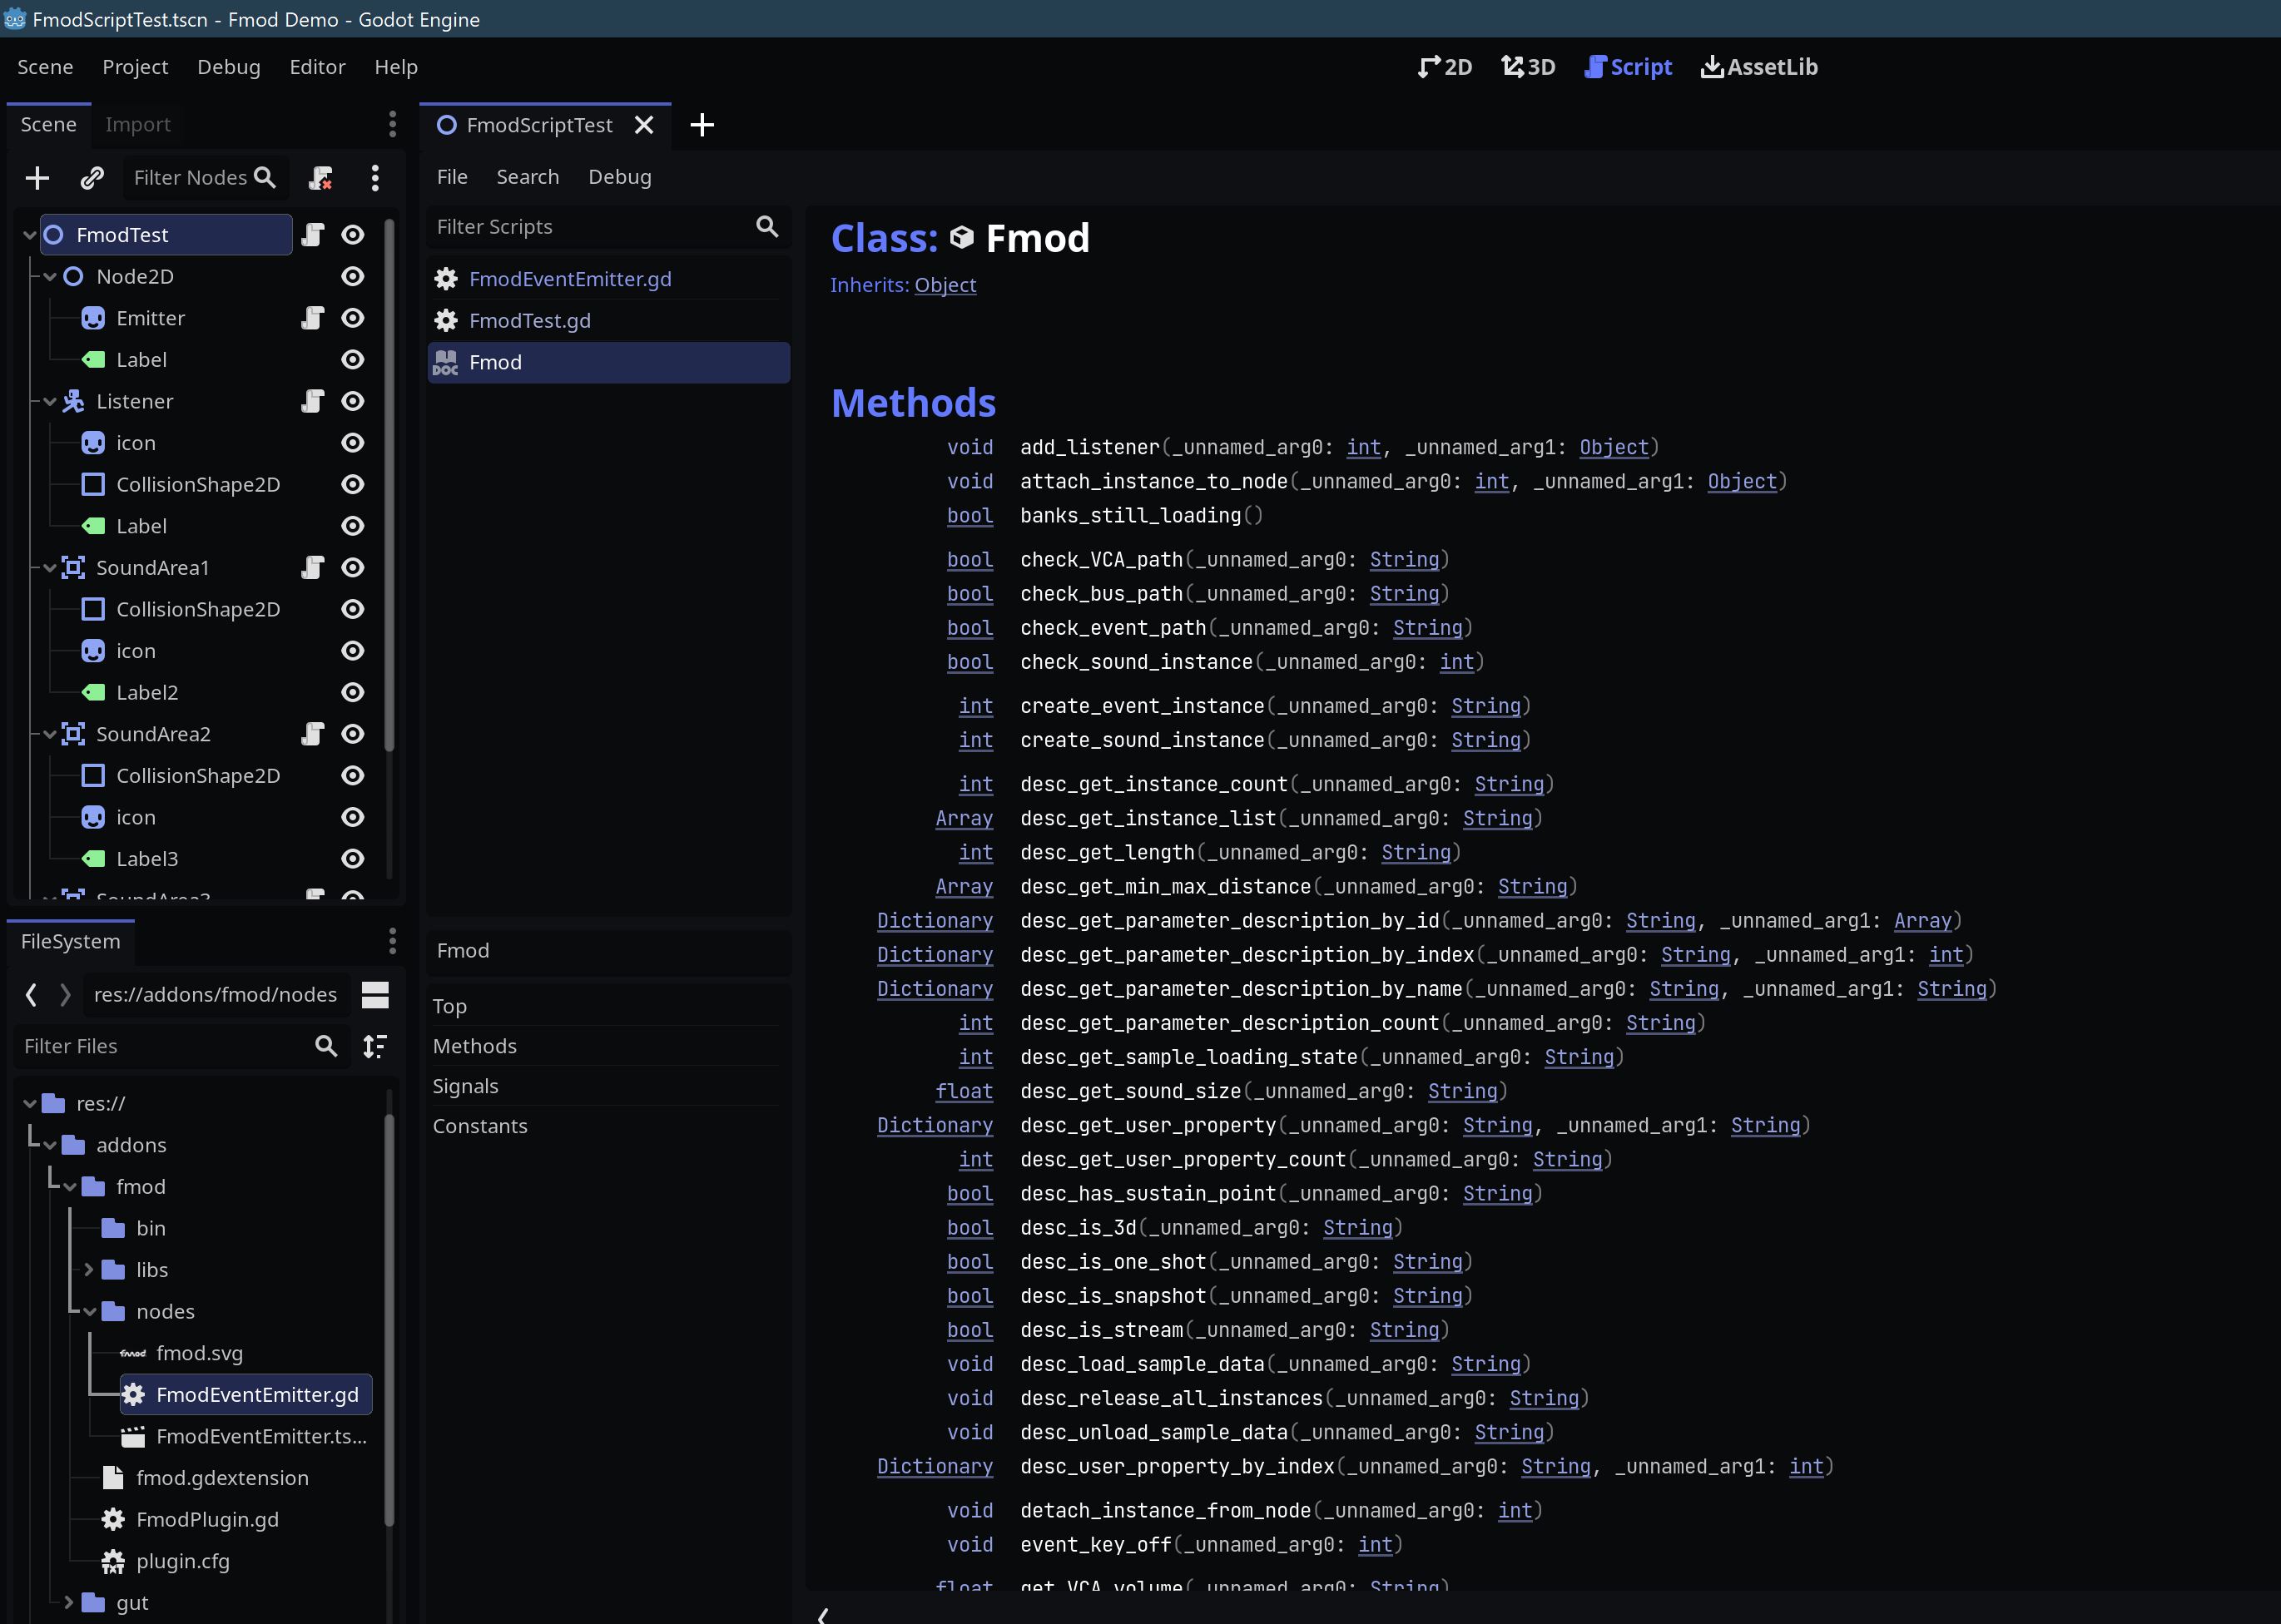
Task: Toggle visibility of Label2 node
Action: coord(353,692)
